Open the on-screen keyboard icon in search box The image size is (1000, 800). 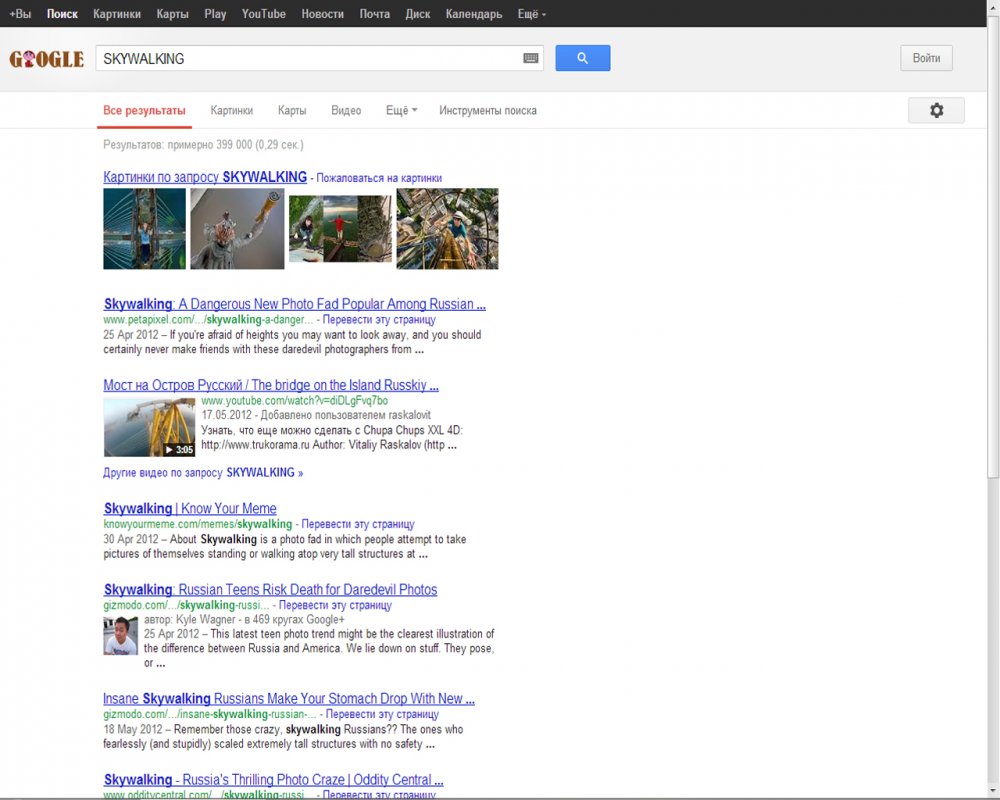(x=531, y=58)
